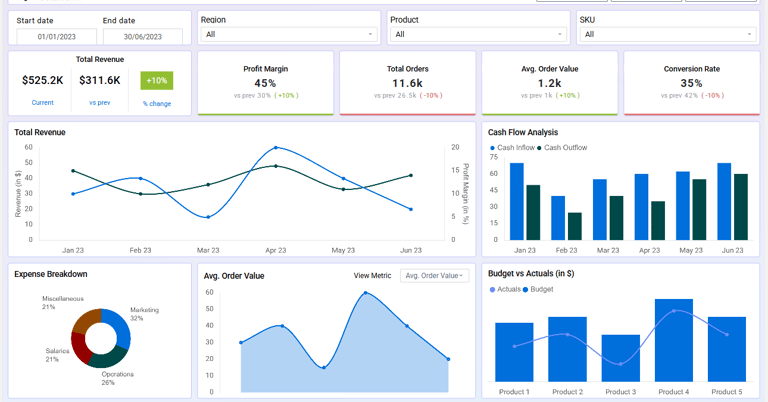Toggle Actuals legend dot in Budget chart
Viewport: 768px width, 402px height.
[x=492, y=289]
